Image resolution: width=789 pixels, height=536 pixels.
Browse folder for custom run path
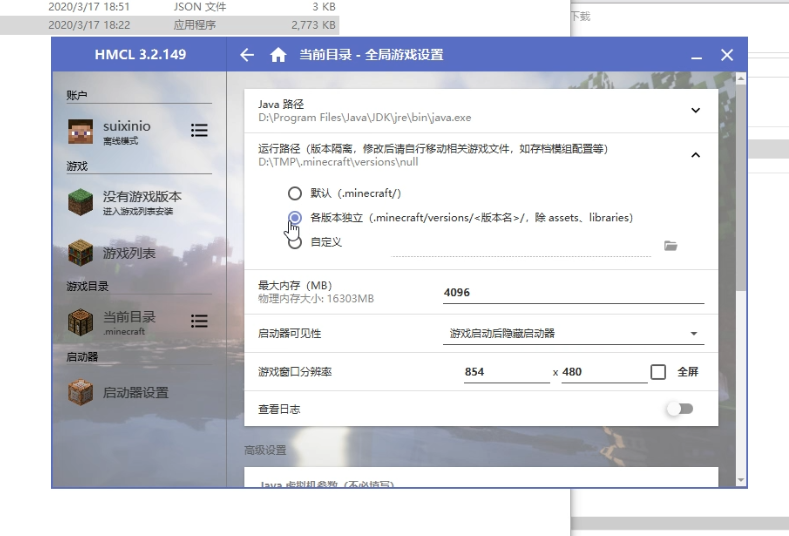click(x=670, y=246)
